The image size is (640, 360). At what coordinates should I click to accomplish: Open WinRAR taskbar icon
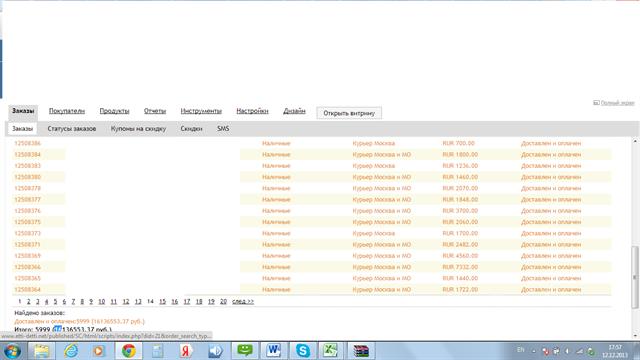(361, 351)
